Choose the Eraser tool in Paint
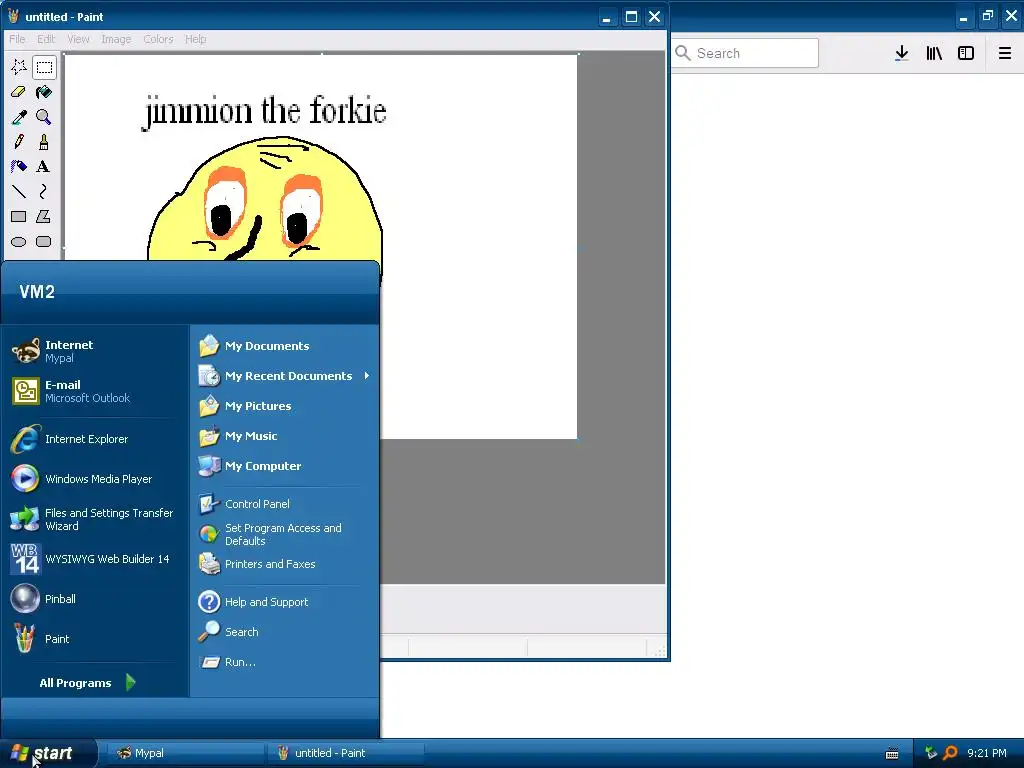This screenshot has width=1024, height=768. [18, 92]
